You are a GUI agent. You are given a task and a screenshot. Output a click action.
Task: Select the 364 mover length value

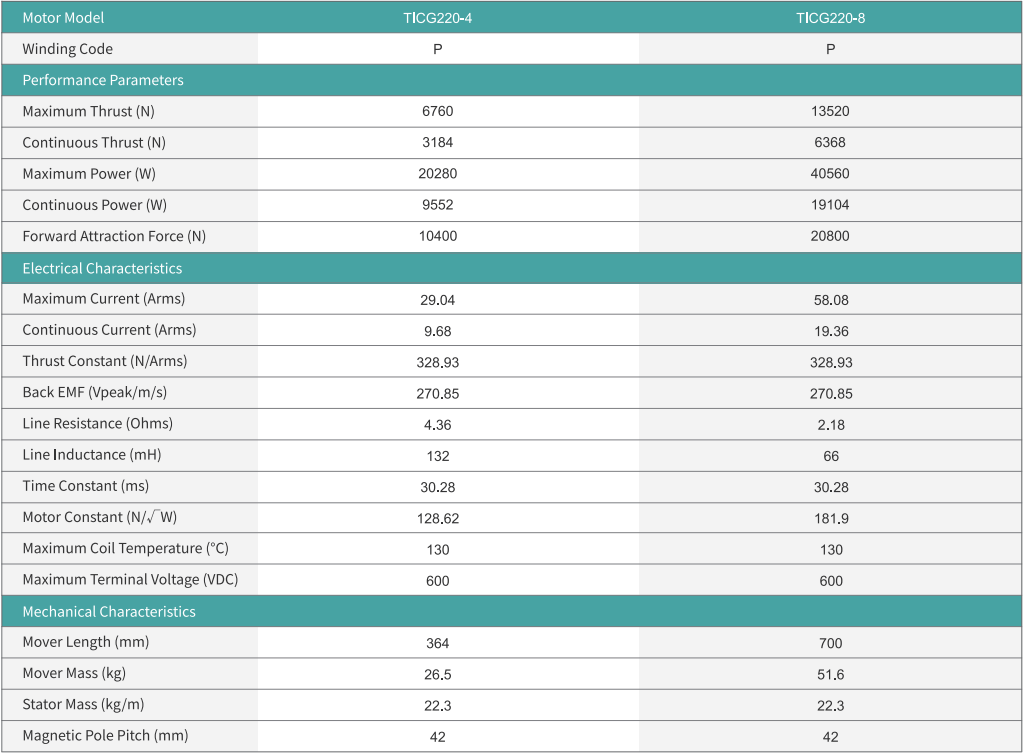point(437,643)
